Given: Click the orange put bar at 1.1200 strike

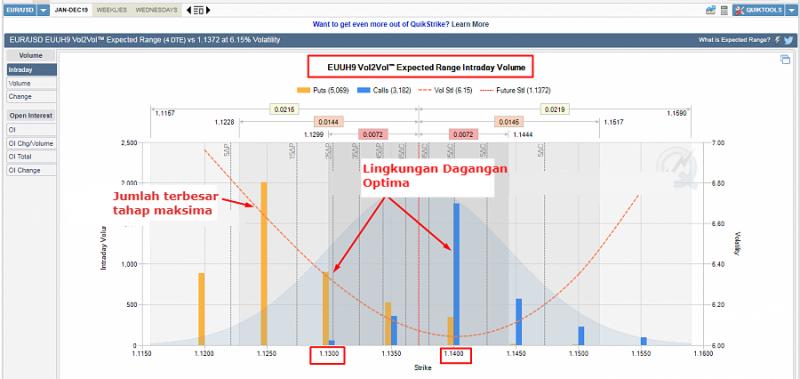Looking at the screenshot, I should pyautogui.click(x=202, y=309).
